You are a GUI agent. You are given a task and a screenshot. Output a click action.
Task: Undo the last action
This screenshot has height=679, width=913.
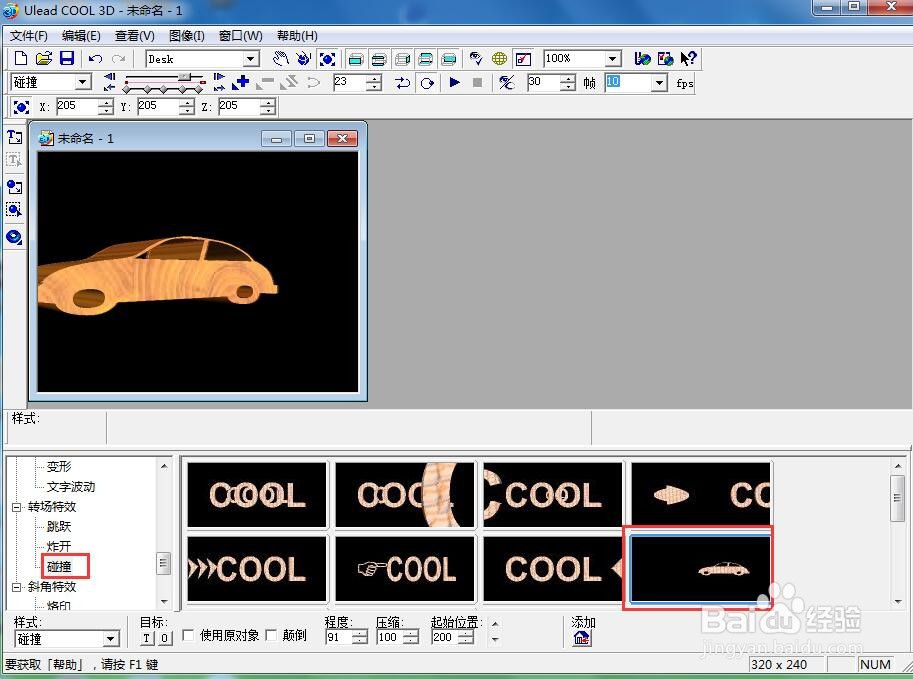click(x=95, y=58)
